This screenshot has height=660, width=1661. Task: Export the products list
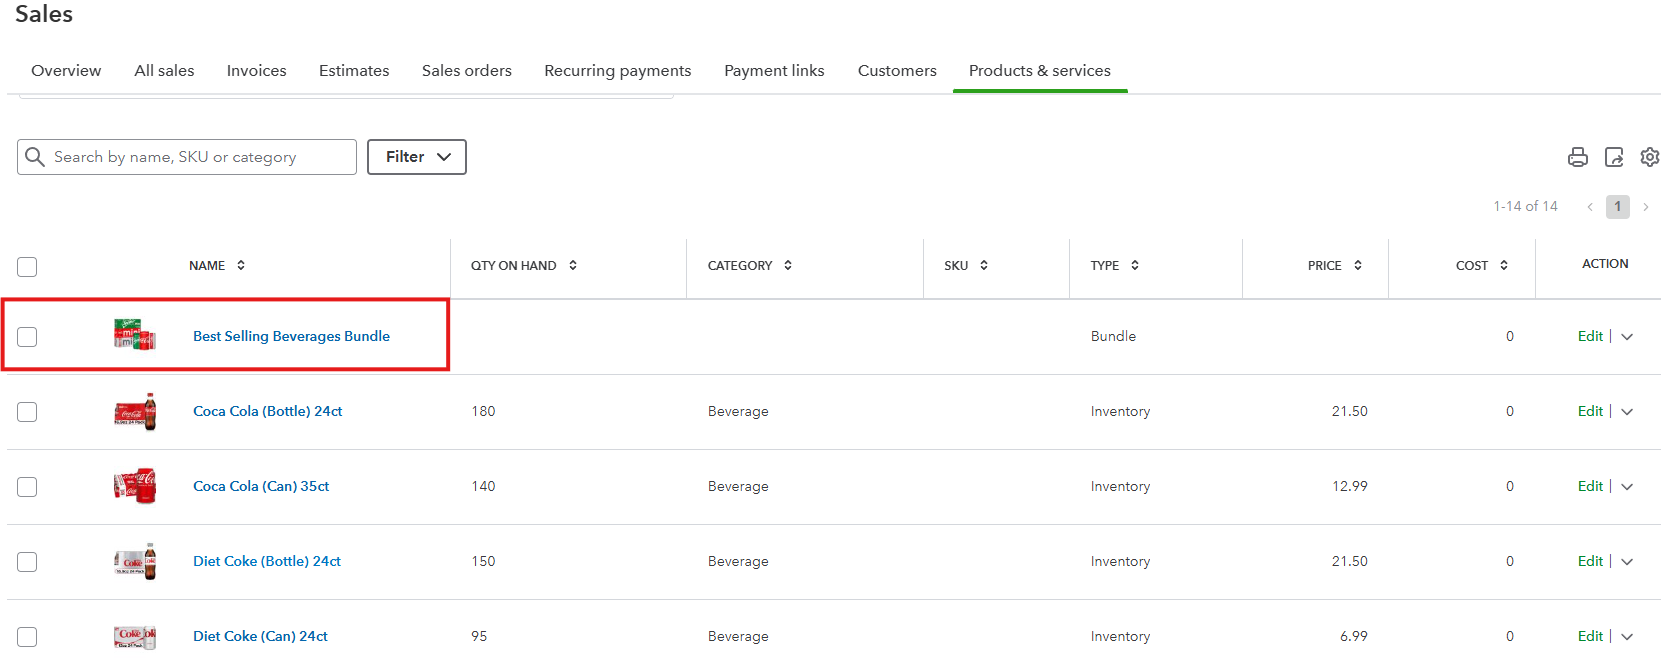coord(1614,157)
